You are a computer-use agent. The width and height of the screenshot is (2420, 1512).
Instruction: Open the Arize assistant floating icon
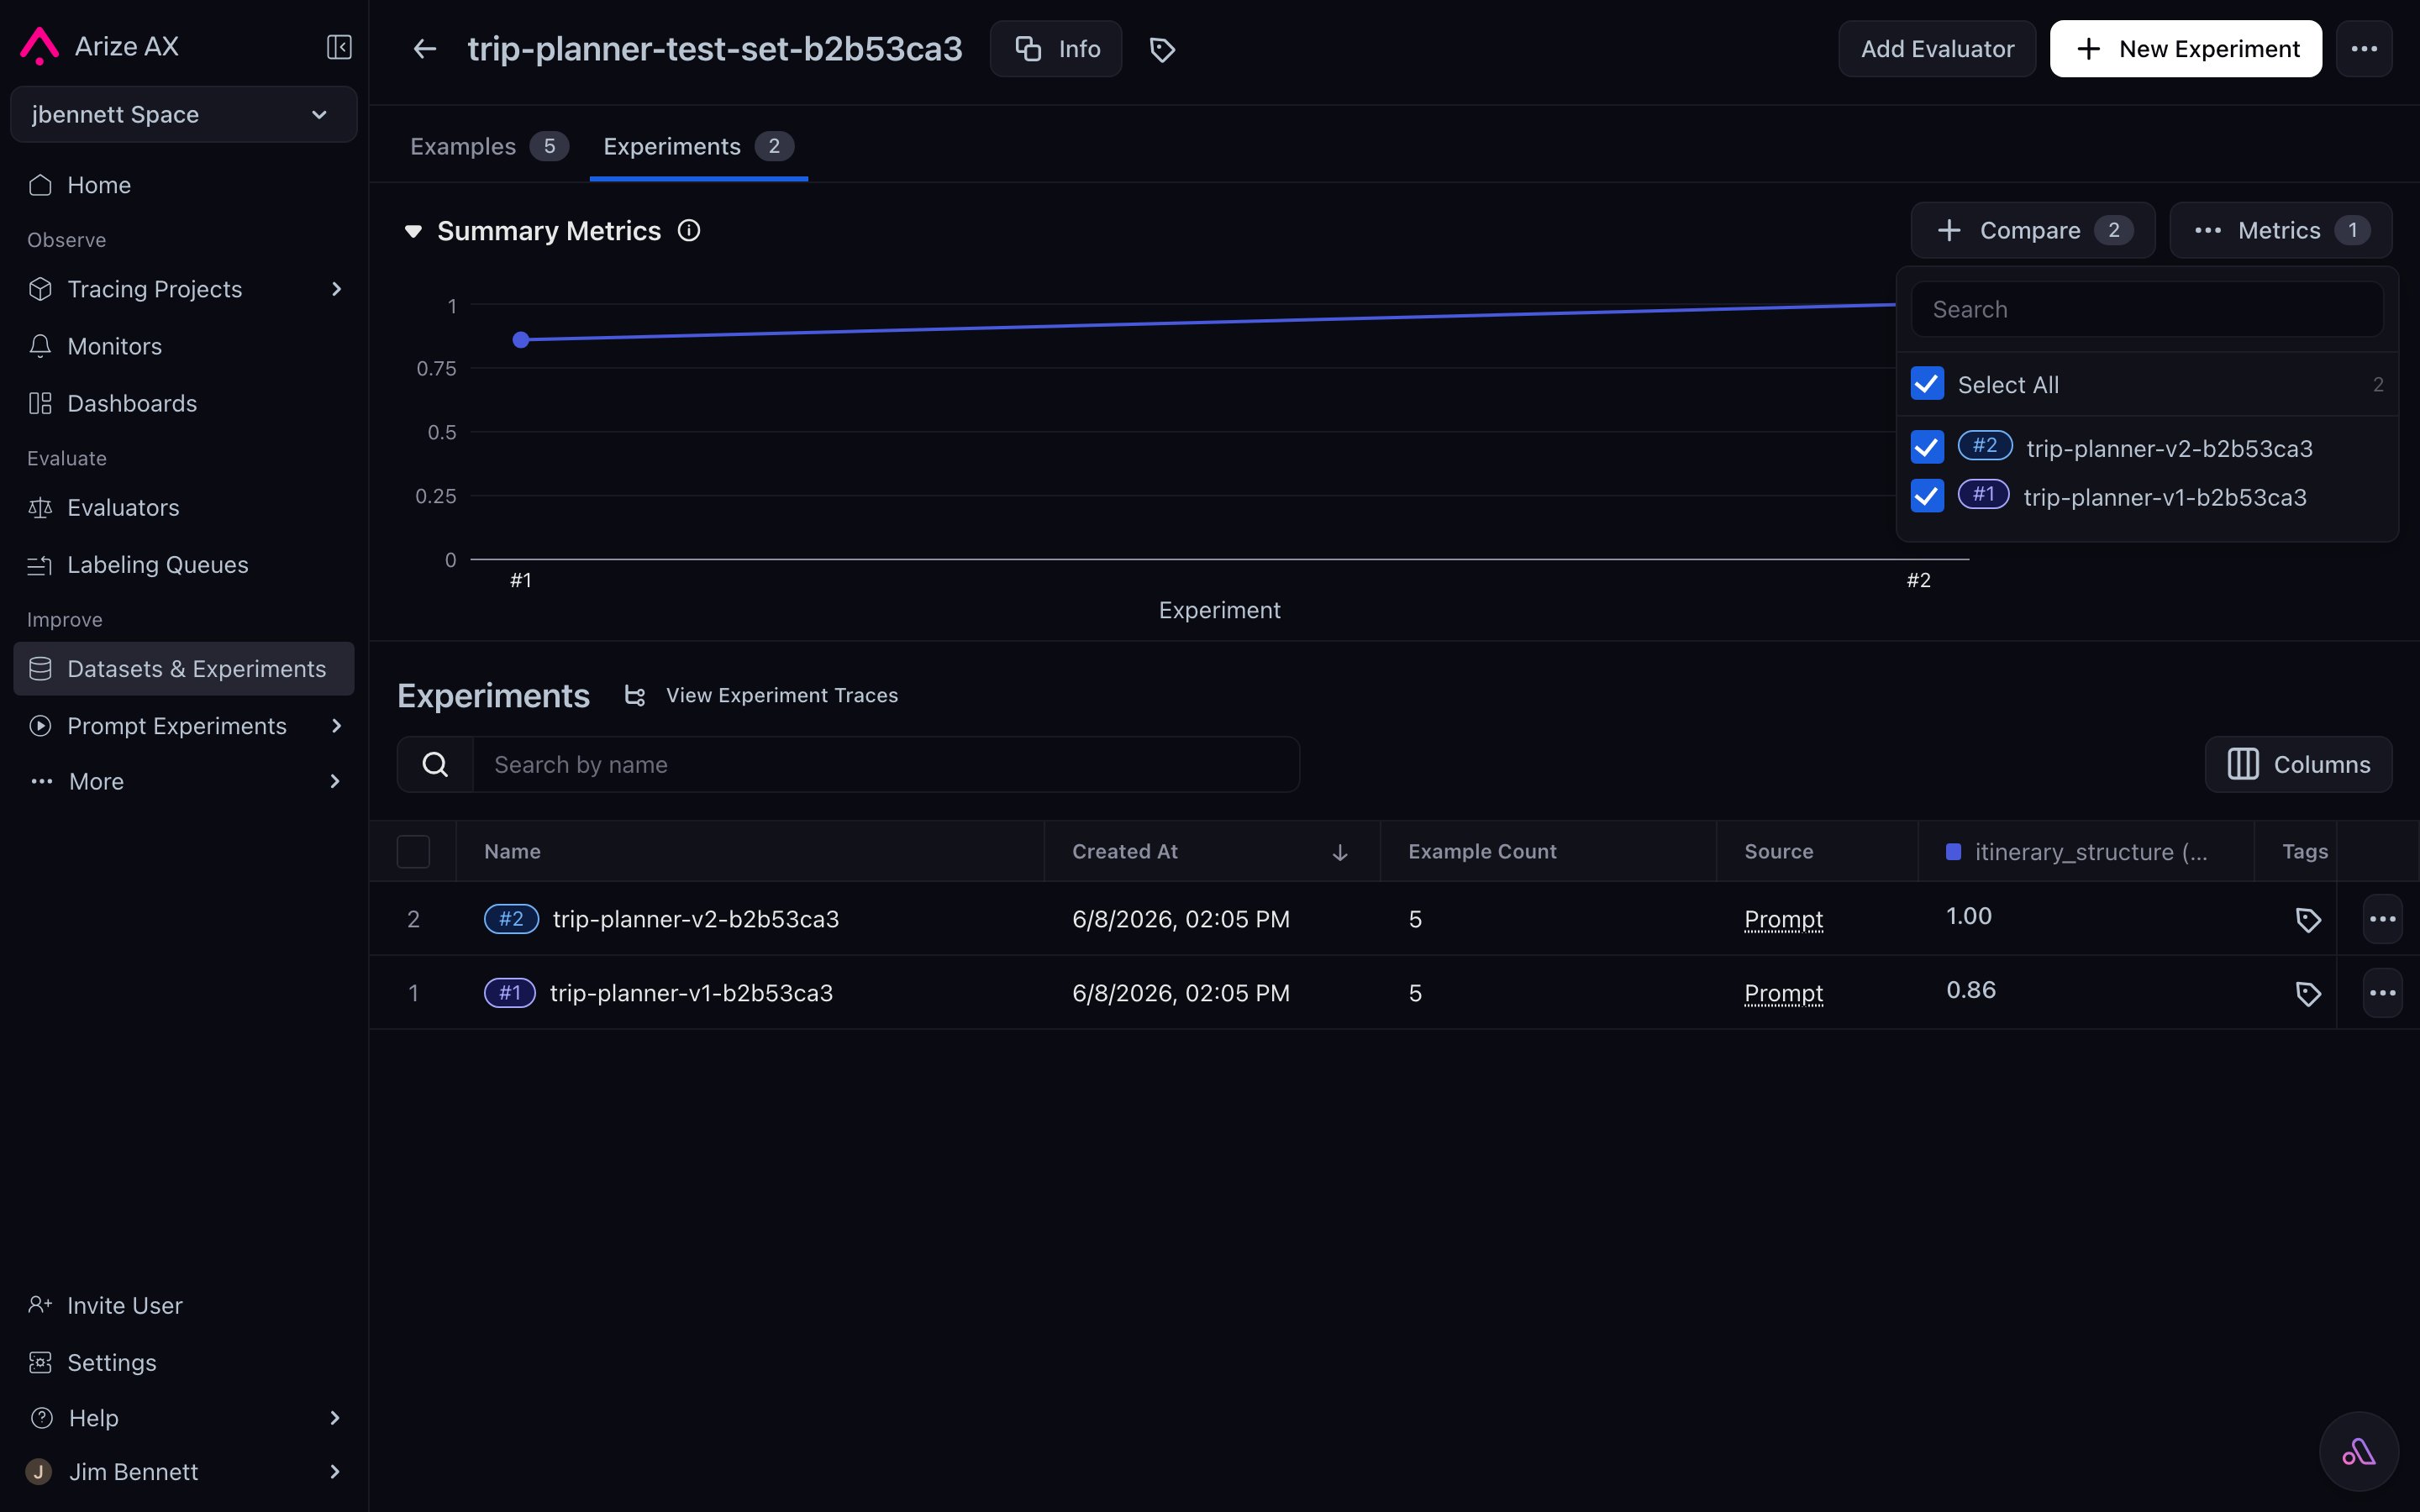tap(2358, 1451)
